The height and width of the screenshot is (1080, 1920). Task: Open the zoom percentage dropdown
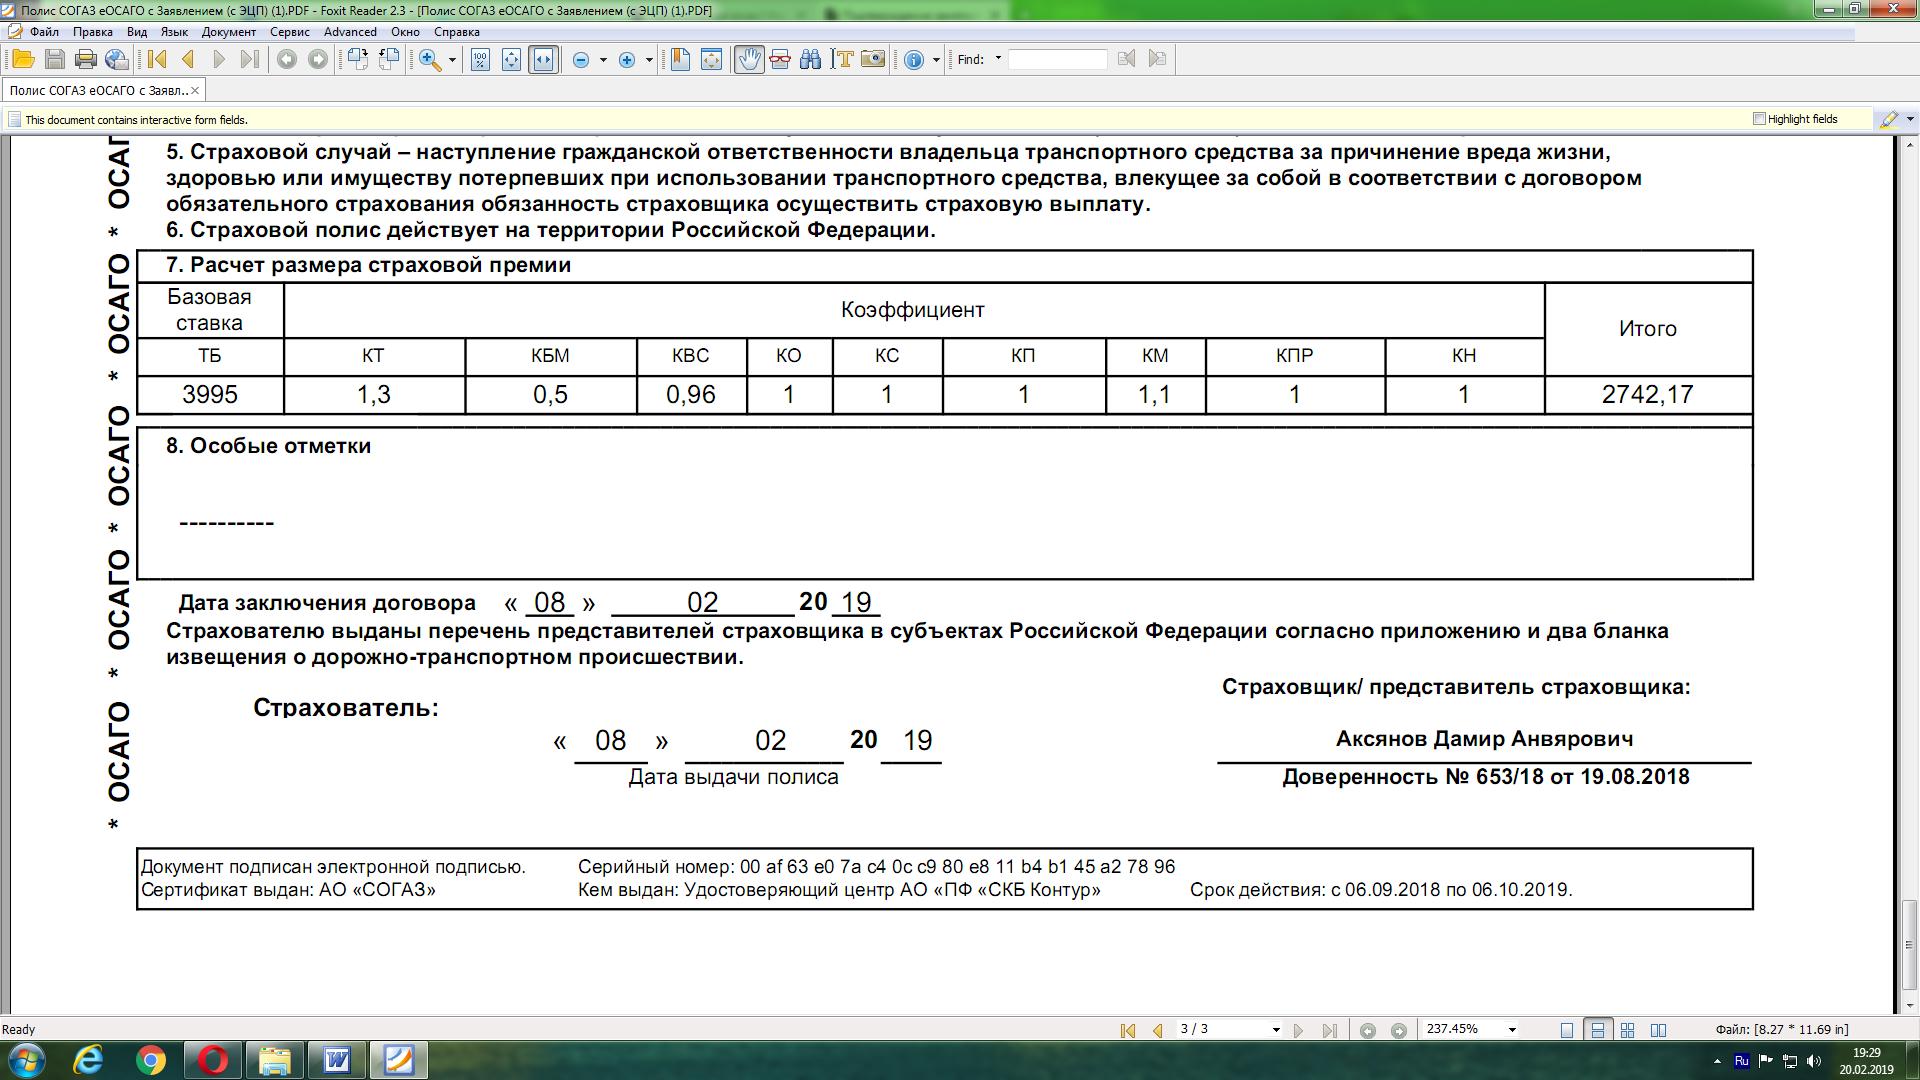[x=1512, y=1030]
